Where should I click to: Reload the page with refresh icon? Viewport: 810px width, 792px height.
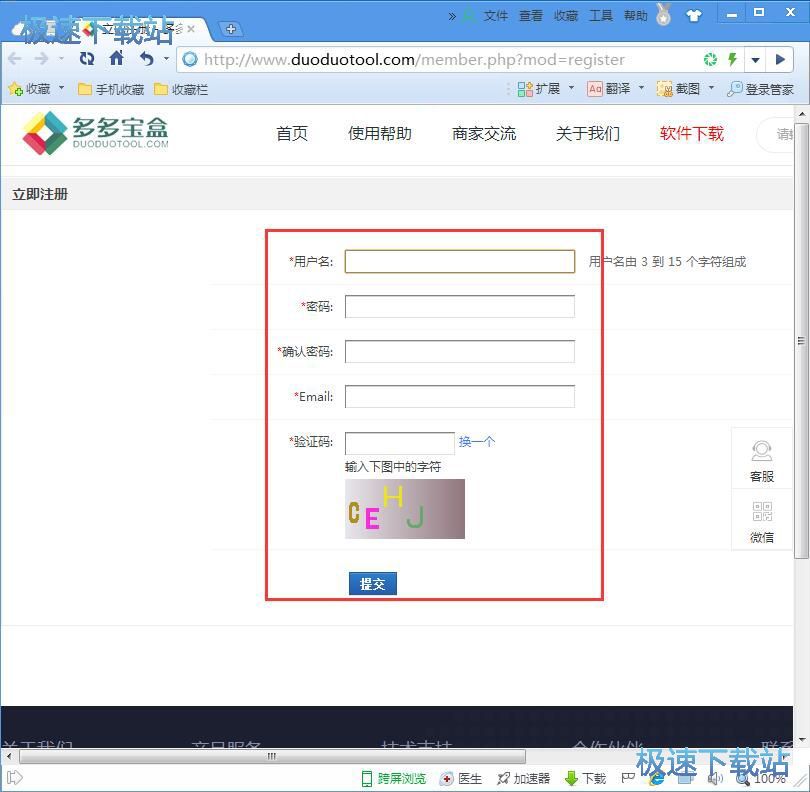tap(87, 59)
